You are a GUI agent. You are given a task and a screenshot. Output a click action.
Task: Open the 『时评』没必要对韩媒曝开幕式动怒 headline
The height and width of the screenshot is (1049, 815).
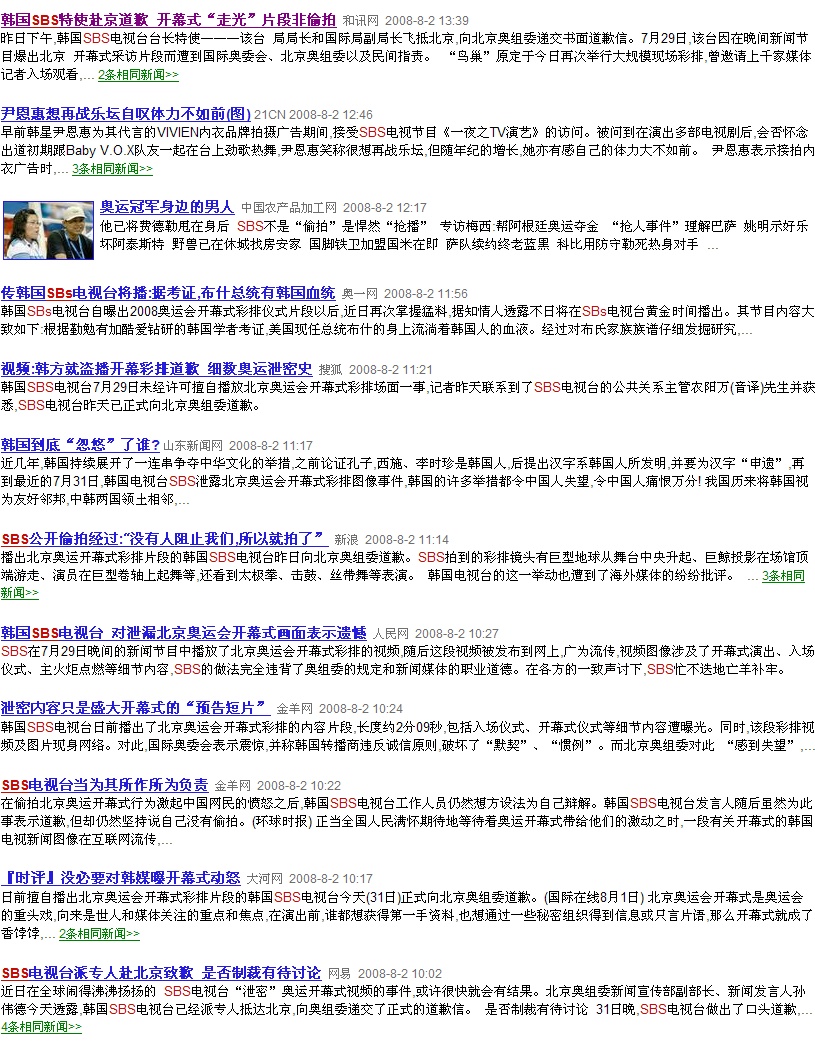point(120,878)
